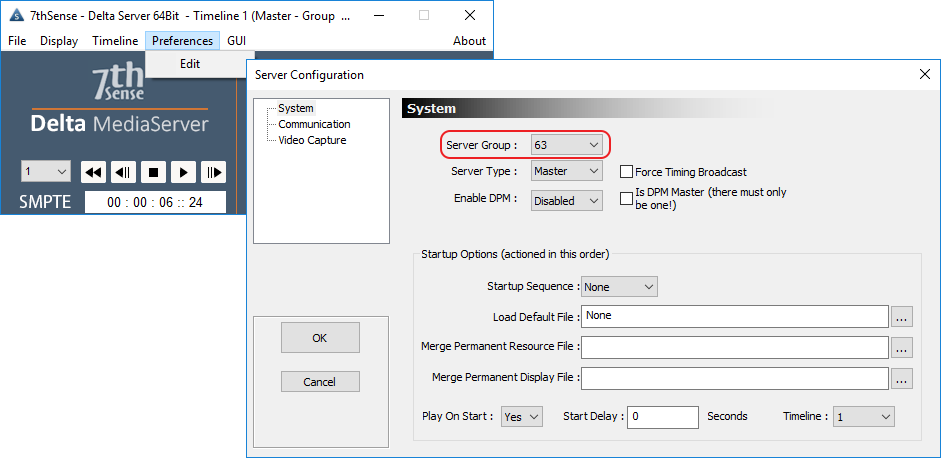Play the timeline

[x=183, y=172]
